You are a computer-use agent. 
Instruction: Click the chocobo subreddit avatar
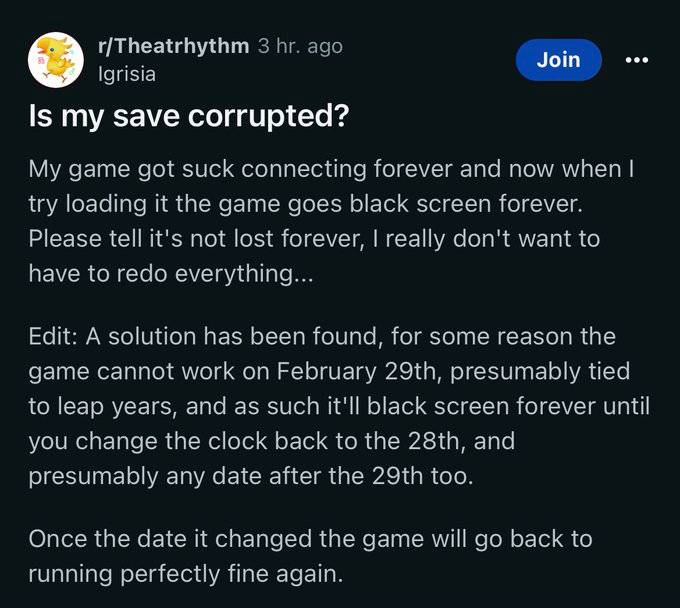pyautogui.click(x=56, y=60)
